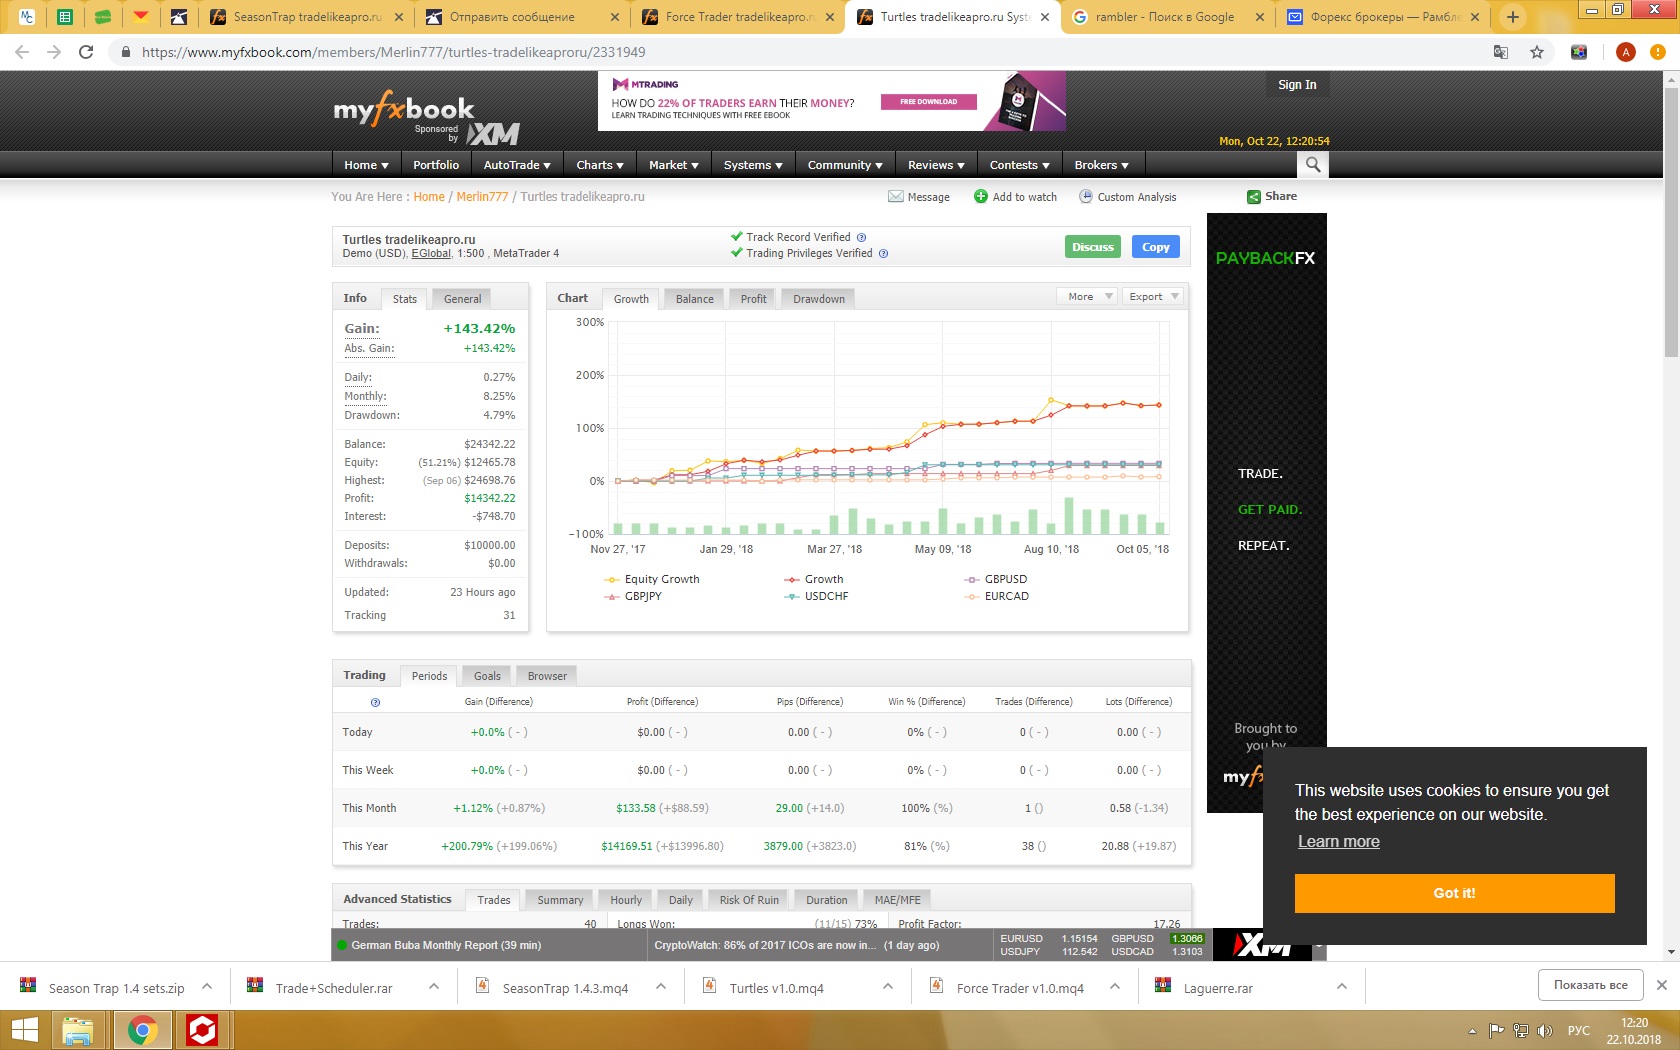Bookmark this page with the star icon
Viewport: 1680px width, 1050px height.
point(1537,52)
